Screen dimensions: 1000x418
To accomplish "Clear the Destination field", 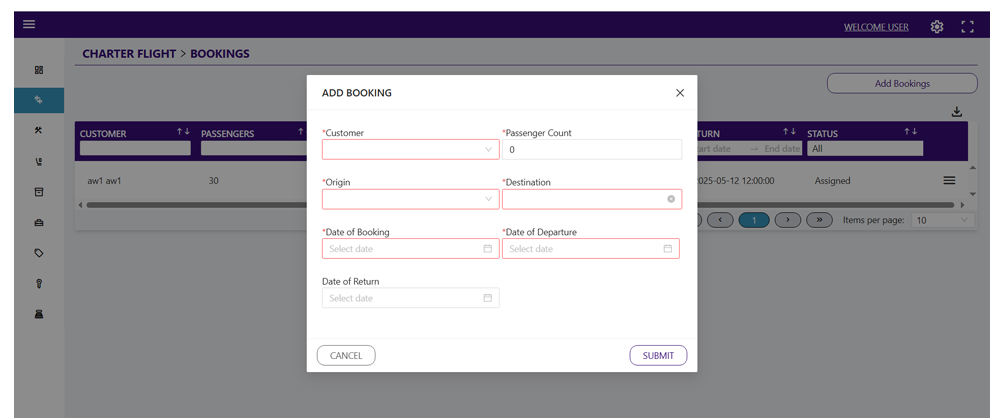I will (x=671, y=199).
